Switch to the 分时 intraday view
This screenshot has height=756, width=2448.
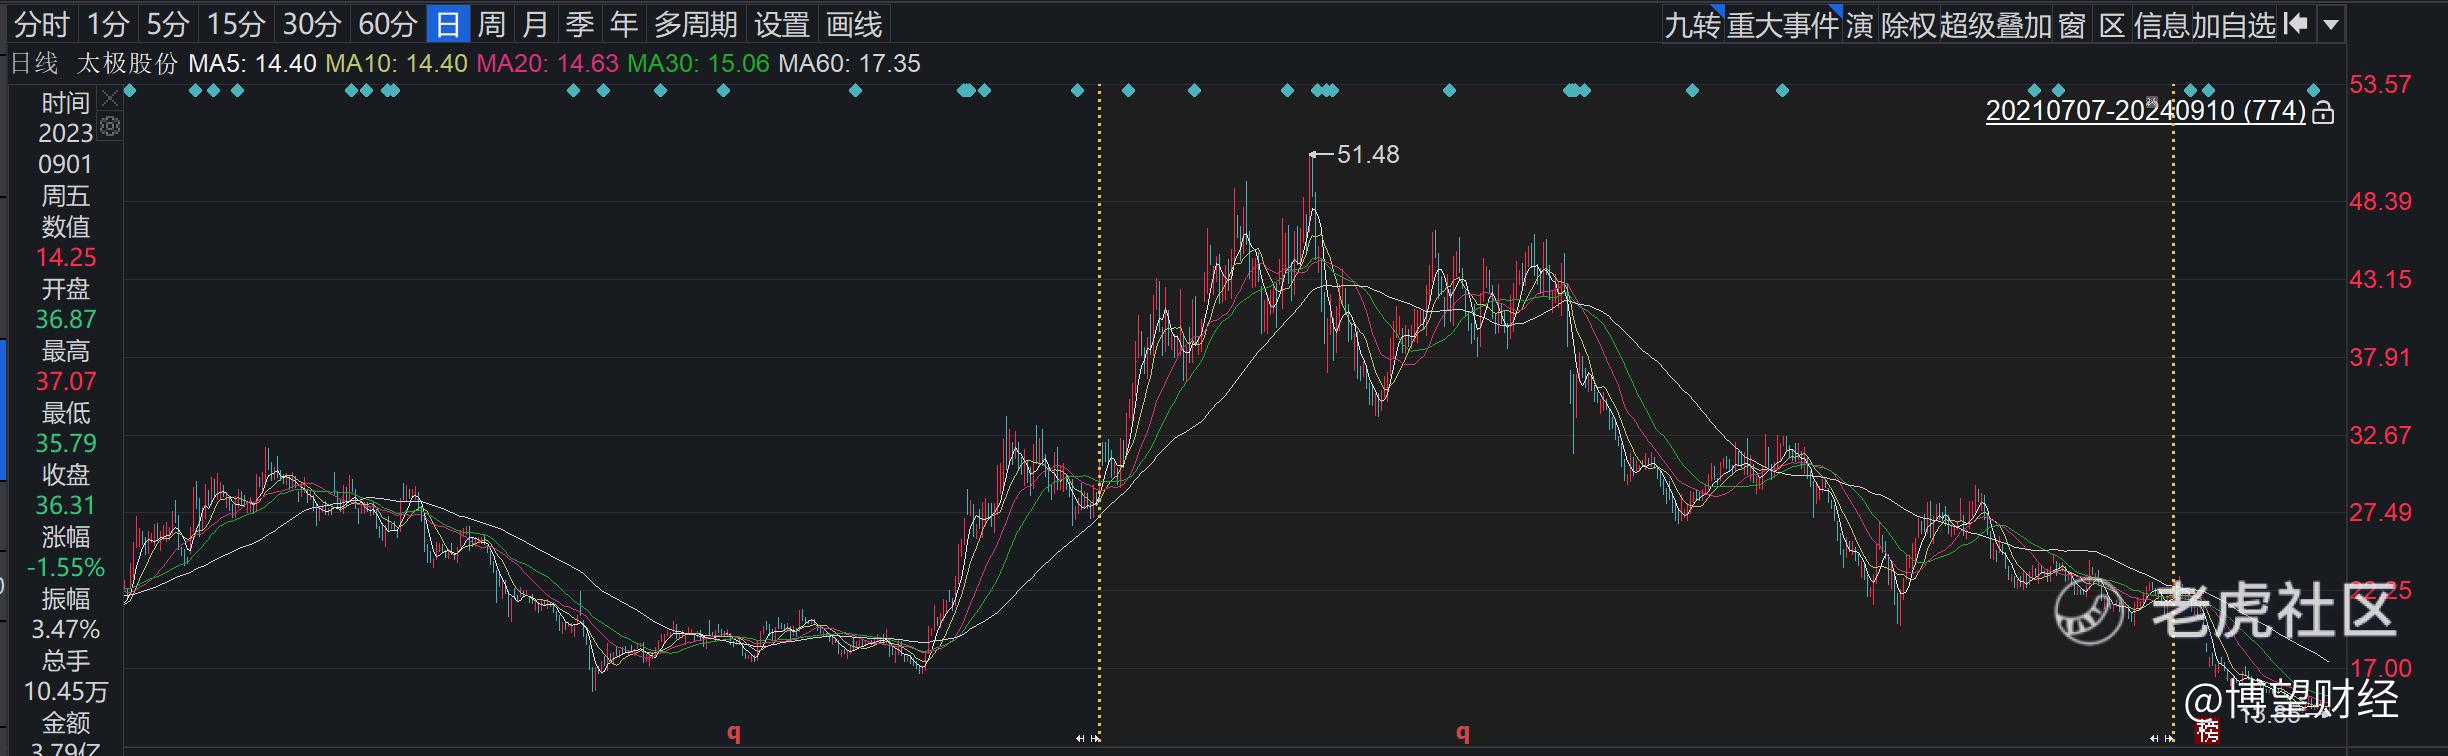pos(41,24)
